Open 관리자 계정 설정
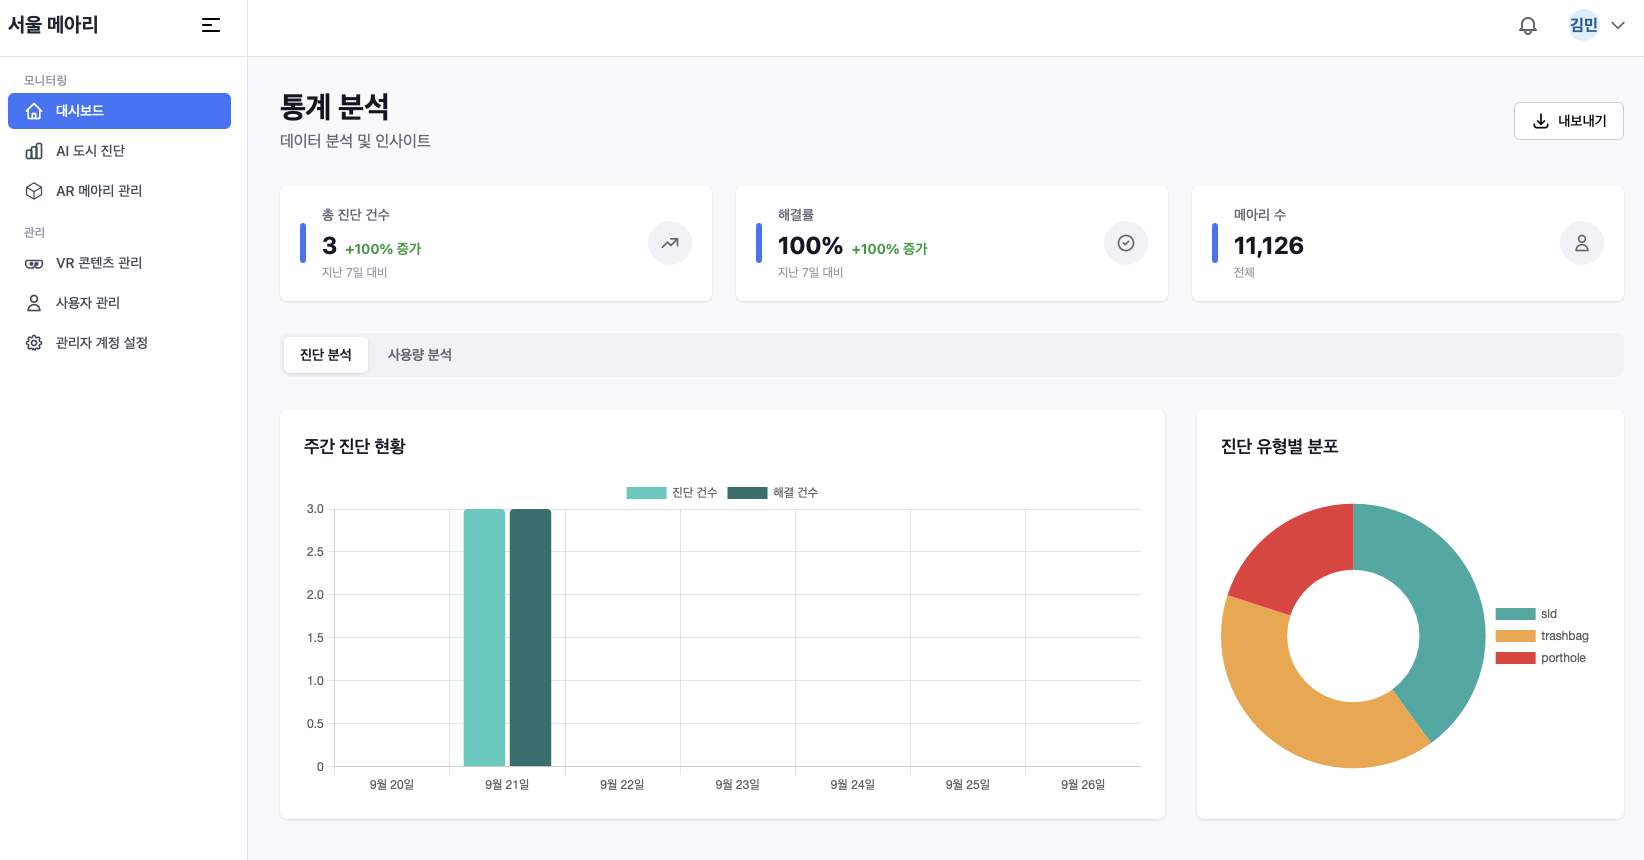The height and width of the screenshot is (860, 1644). click(x=119, y=343)
